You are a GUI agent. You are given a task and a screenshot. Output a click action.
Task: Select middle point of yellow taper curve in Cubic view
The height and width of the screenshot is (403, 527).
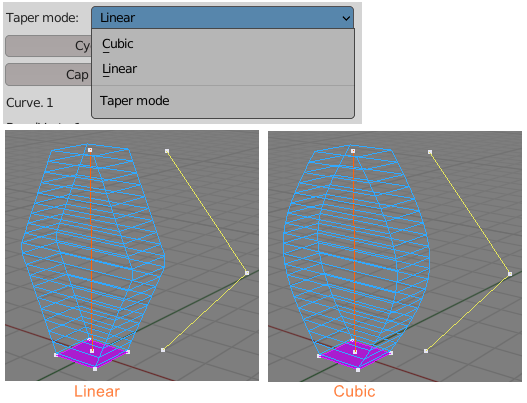click(510, 274)
